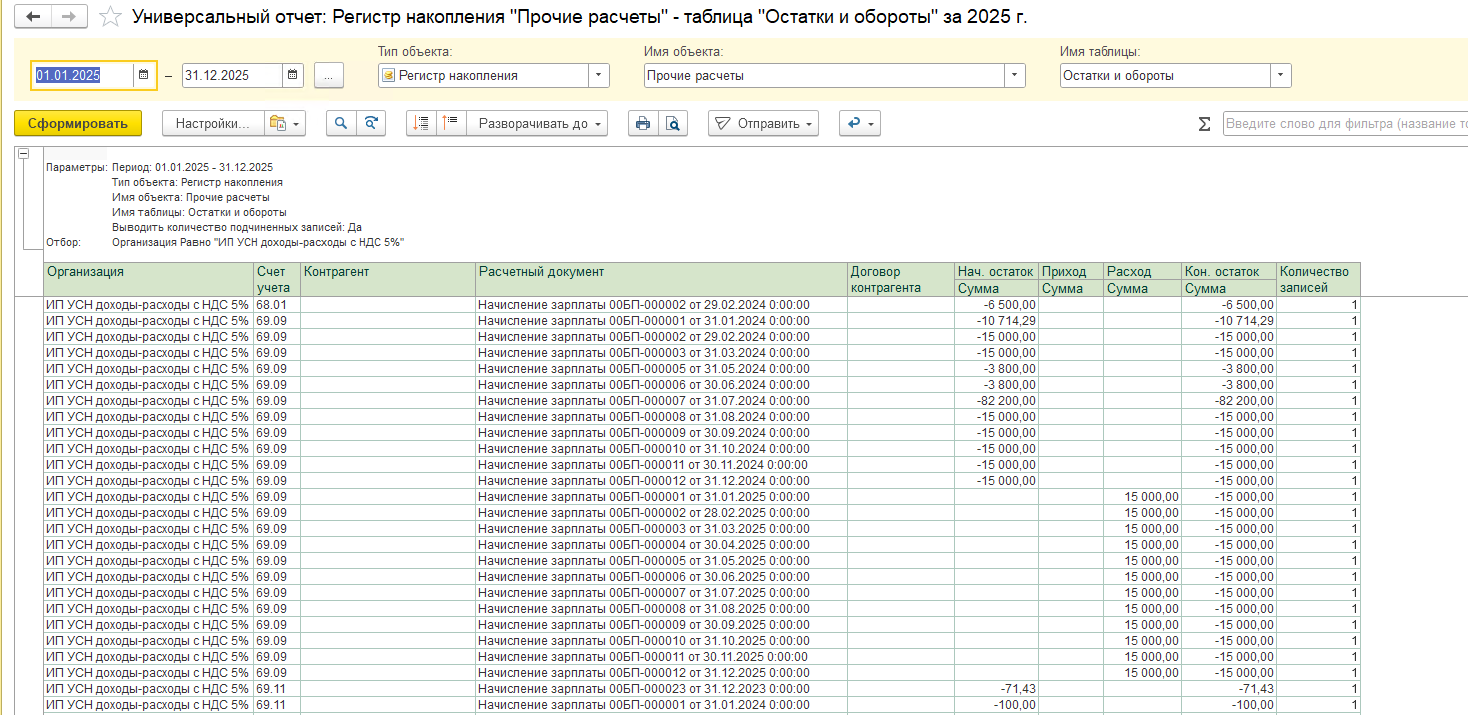The height and width of the screenshot is (715, 1468).
Task: Select document 00БП-000004 от 30.04.2025
Action: [x=661, y=545]
